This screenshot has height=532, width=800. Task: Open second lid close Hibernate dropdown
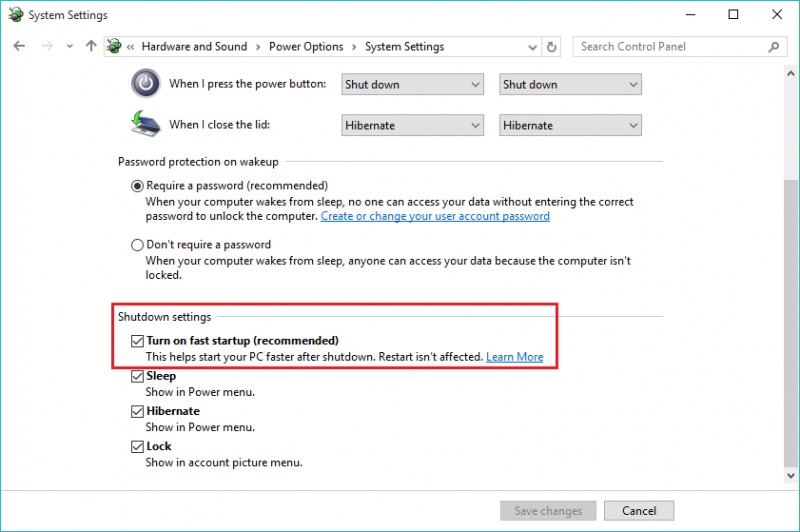tap(570, 126)
